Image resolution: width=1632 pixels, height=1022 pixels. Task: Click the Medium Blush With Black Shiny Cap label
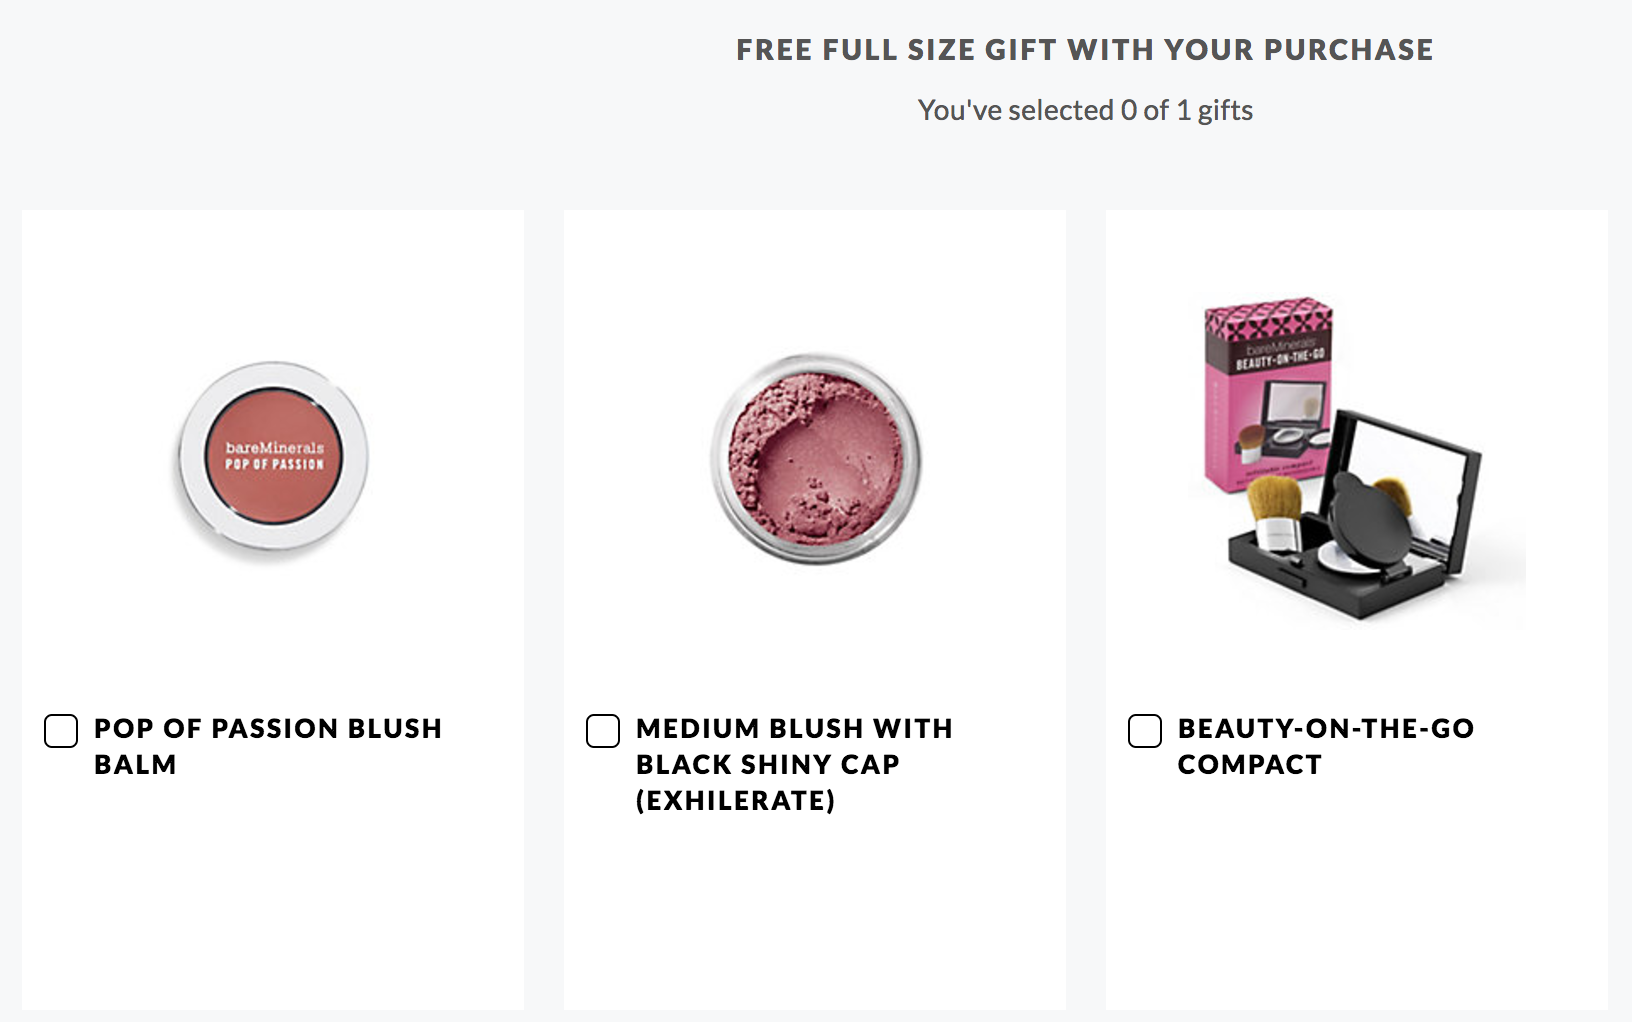(794, 746)
